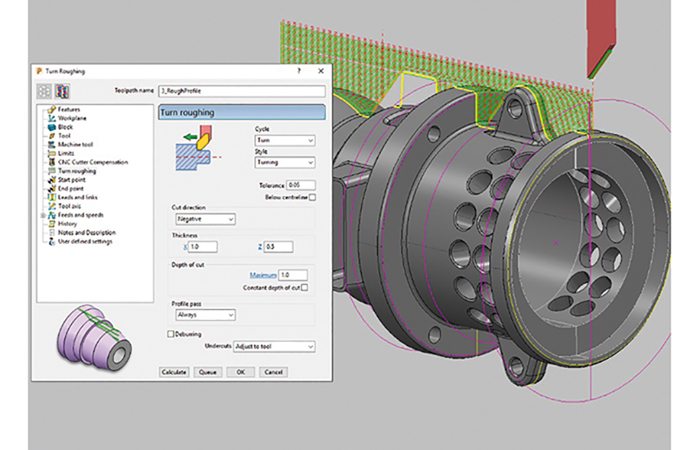The image size is (700, 450).
Task: Open the Undercuts dropdown
Action: click(x=274, y=346)
